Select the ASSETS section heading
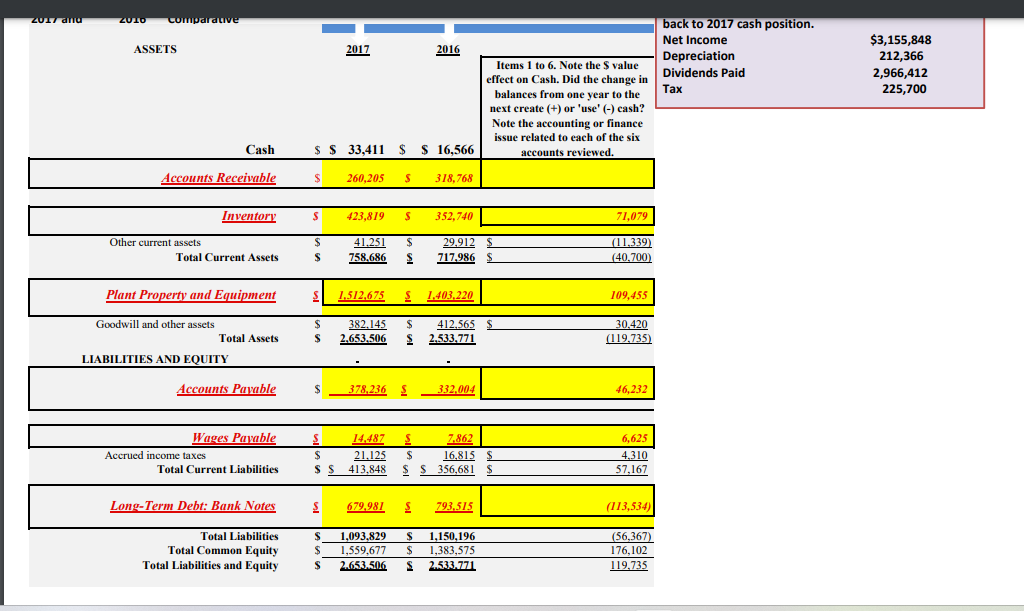 pos(155,50)
